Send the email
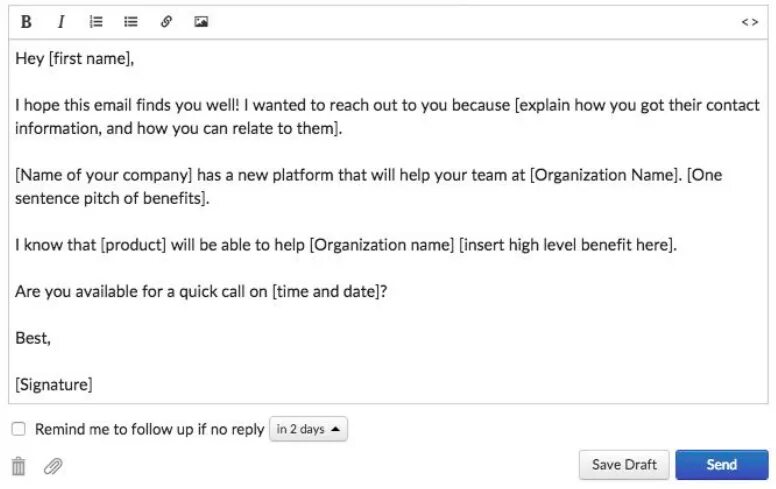 [721, 464]
